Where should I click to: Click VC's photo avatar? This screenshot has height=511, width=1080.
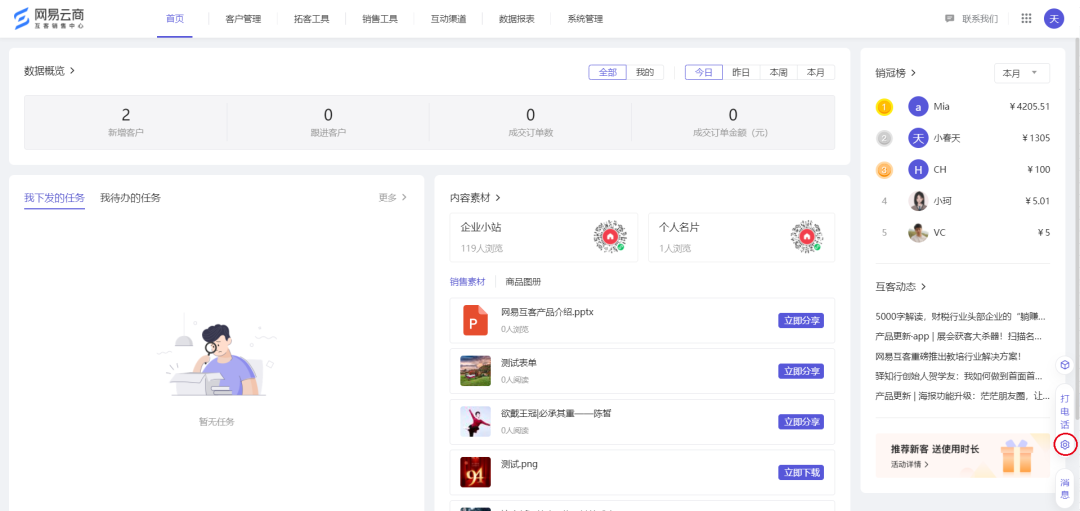pyautogui.click(x=918, y=233)
